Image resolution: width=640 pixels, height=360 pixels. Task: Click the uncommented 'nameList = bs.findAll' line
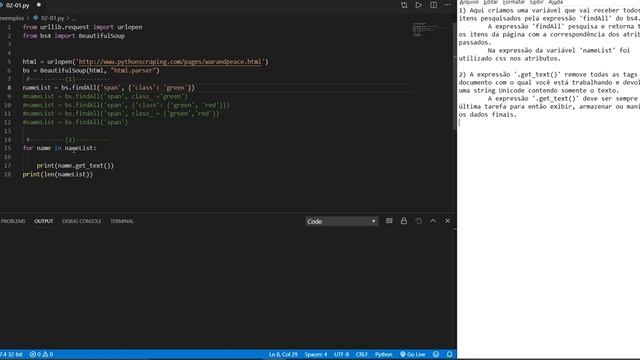click(x=109, y=87)
